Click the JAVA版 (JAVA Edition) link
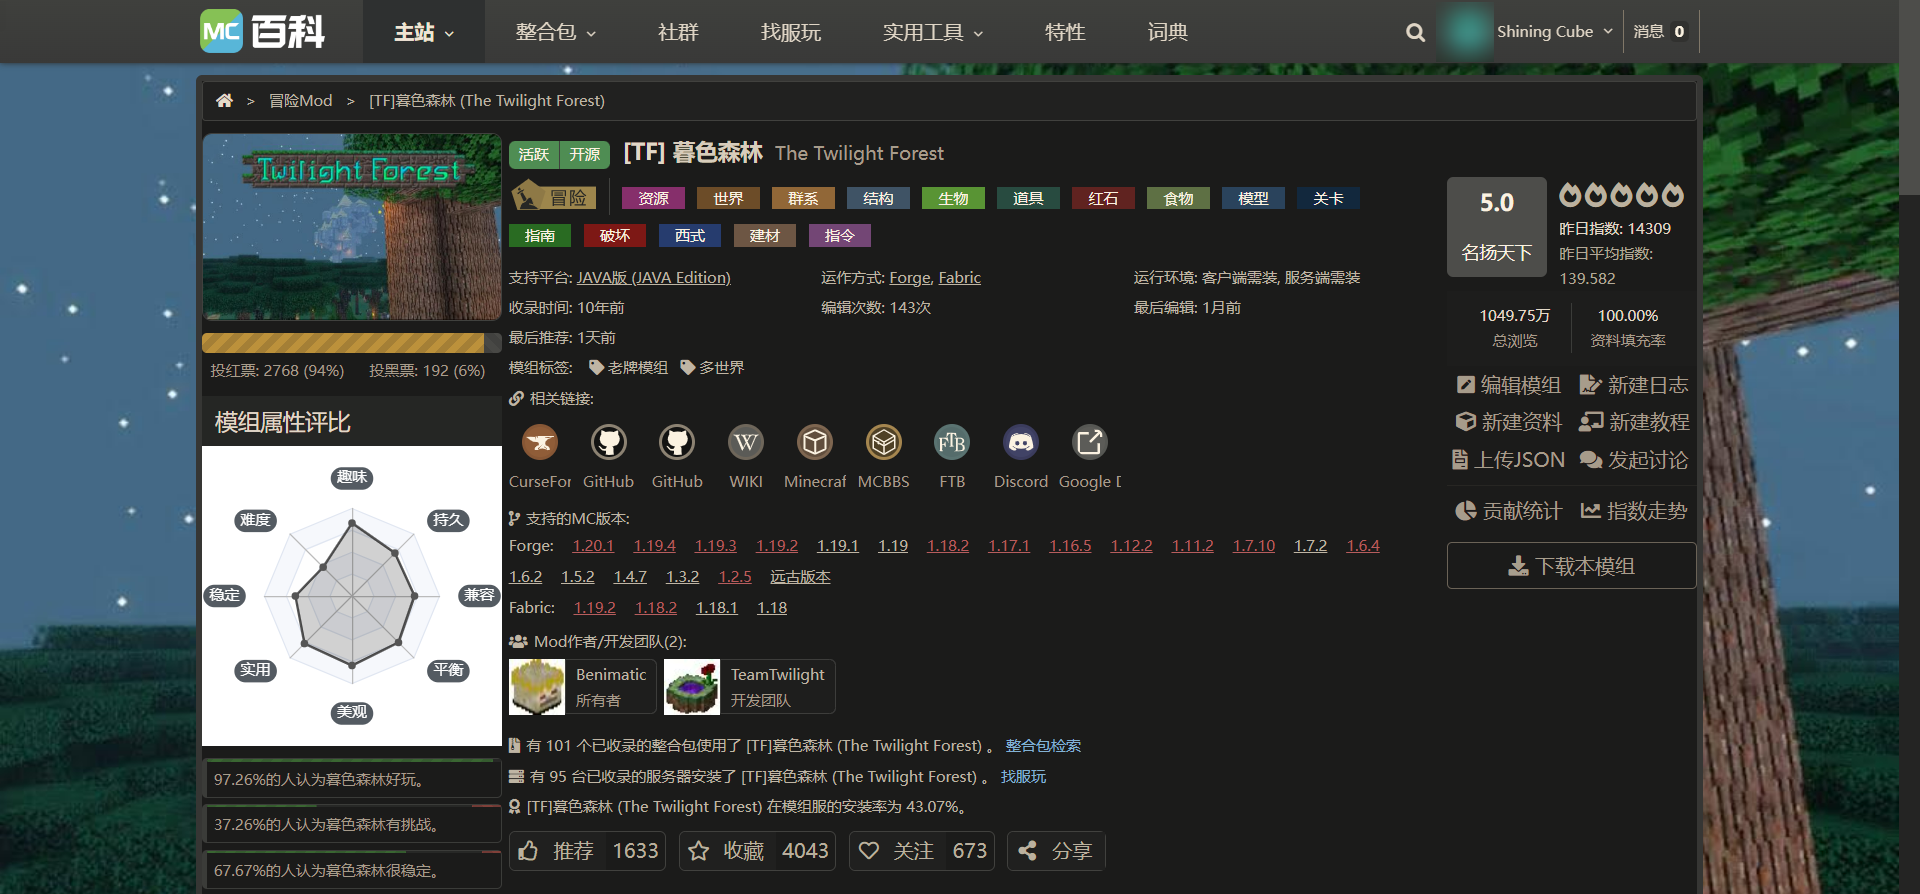The width and height of the screenshot is (1920, 894). [654, 277]
